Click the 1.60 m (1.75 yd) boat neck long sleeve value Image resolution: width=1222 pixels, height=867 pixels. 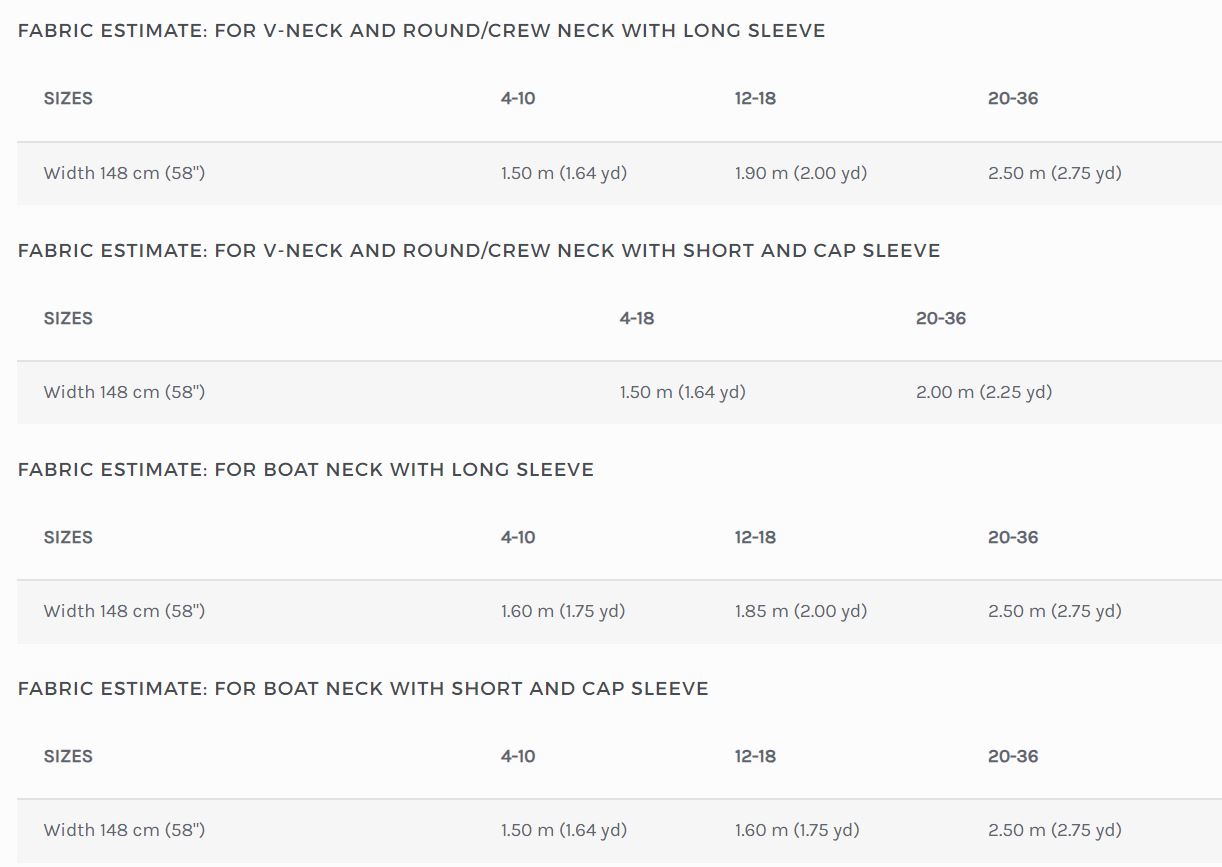(x=563, y=611)
